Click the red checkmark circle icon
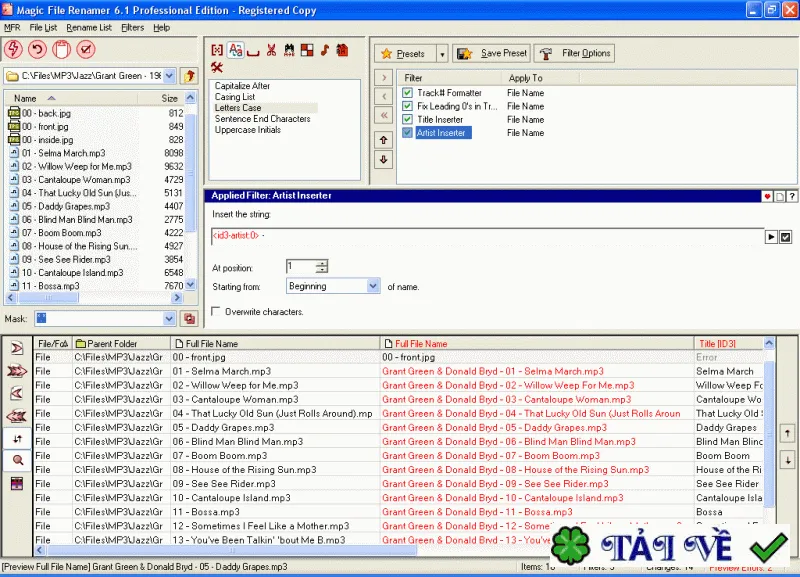The width and height of the screenshot is (800, 577). [86, 49]
